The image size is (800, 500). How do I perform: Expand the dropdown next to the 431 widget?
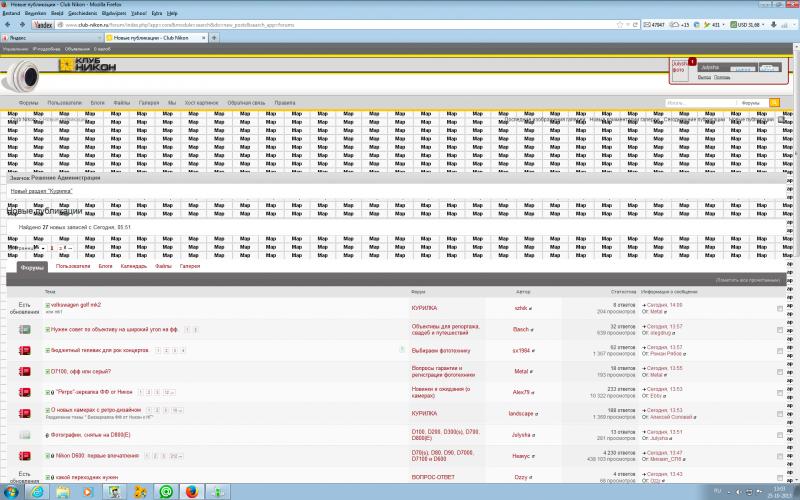coord(723,24)
